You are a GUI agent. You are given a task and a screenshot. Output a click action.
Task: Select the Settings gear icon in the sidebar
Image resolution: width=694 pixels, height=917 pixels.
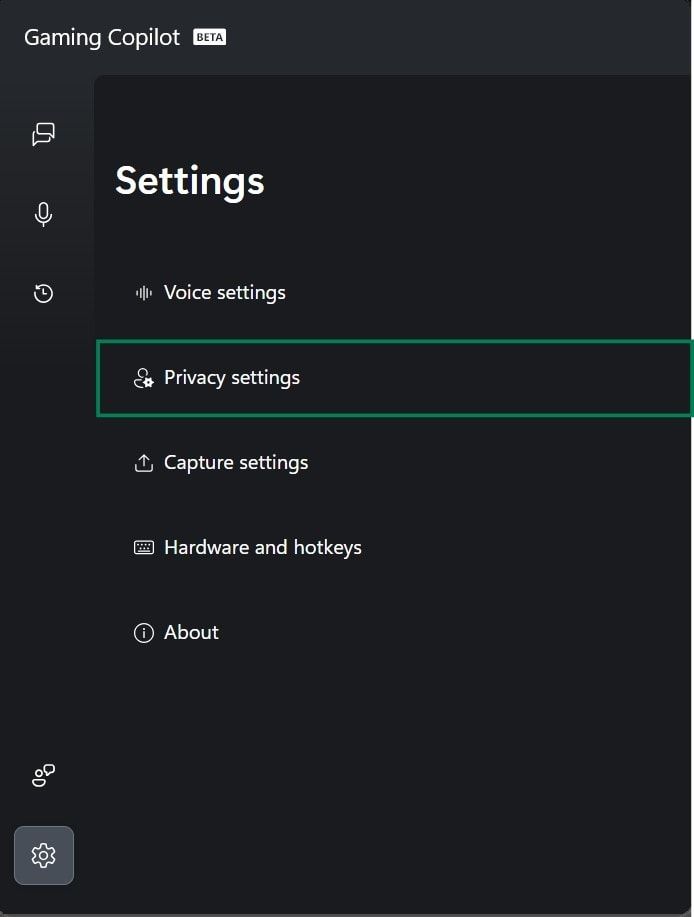tap(43, 855)
